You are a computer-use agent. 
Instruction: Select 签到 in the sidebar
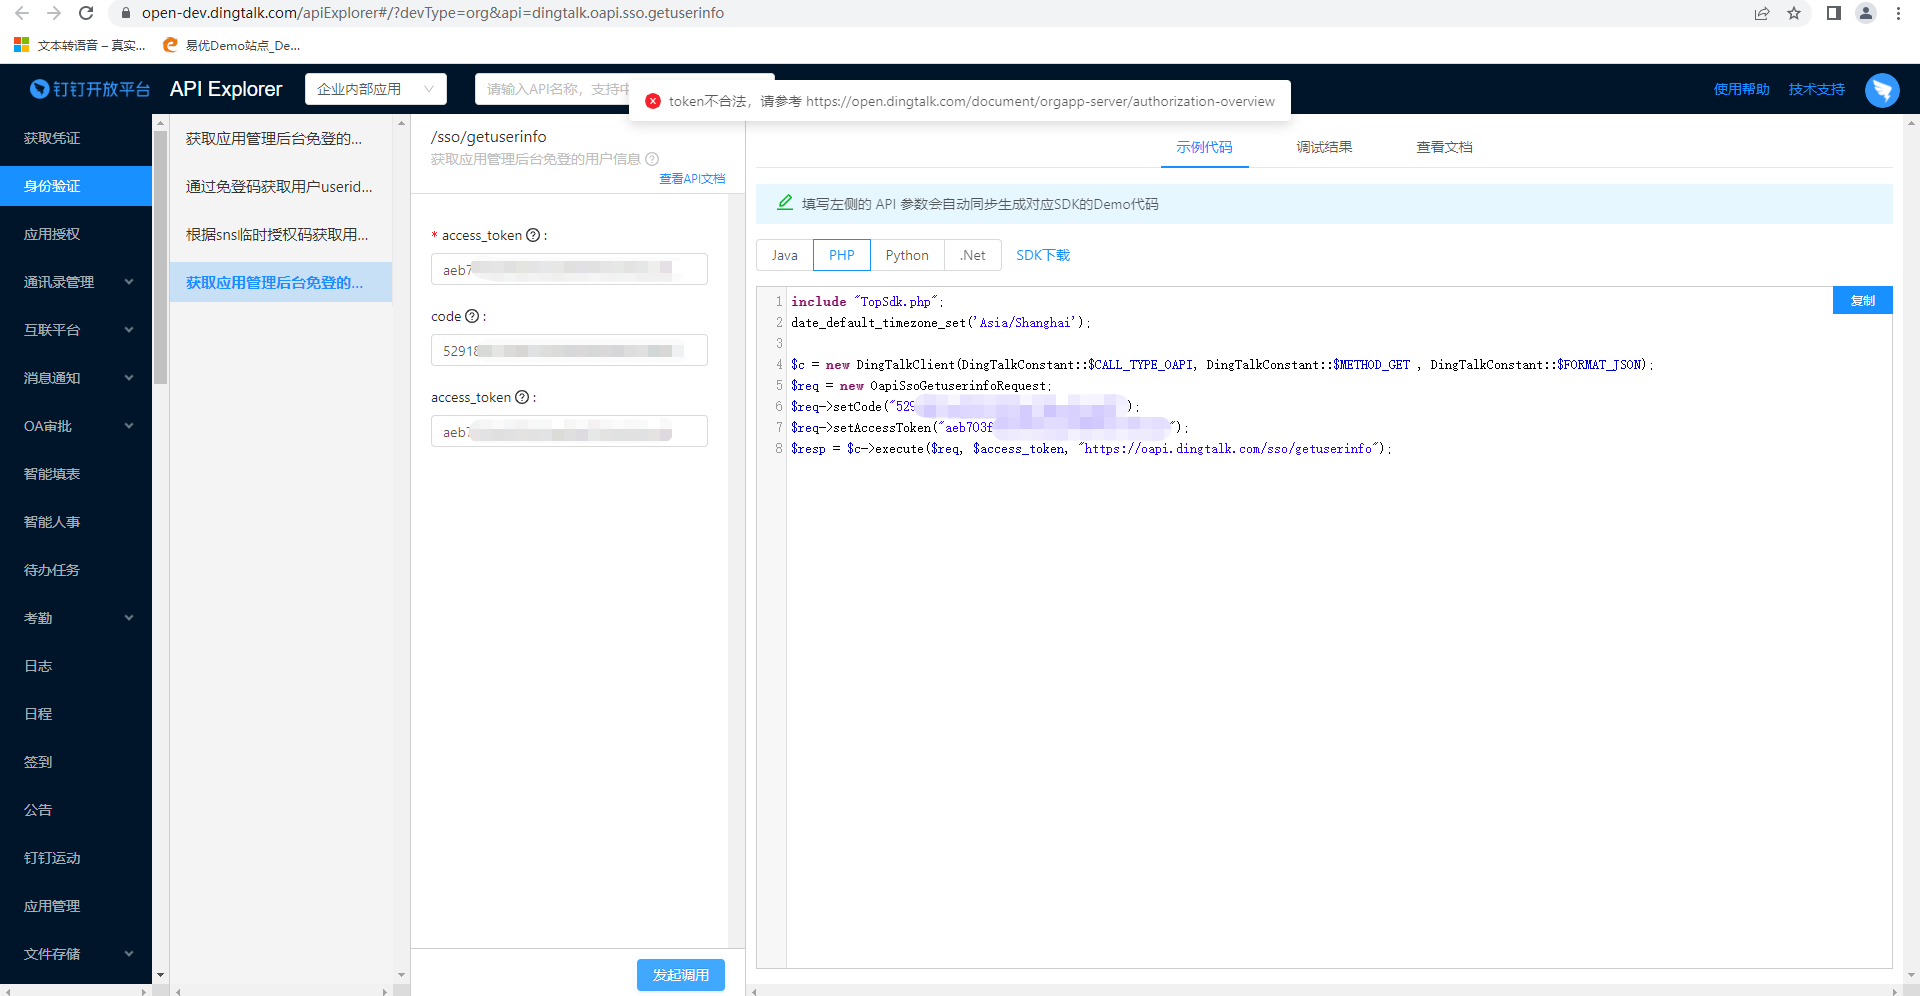(76, 762)
